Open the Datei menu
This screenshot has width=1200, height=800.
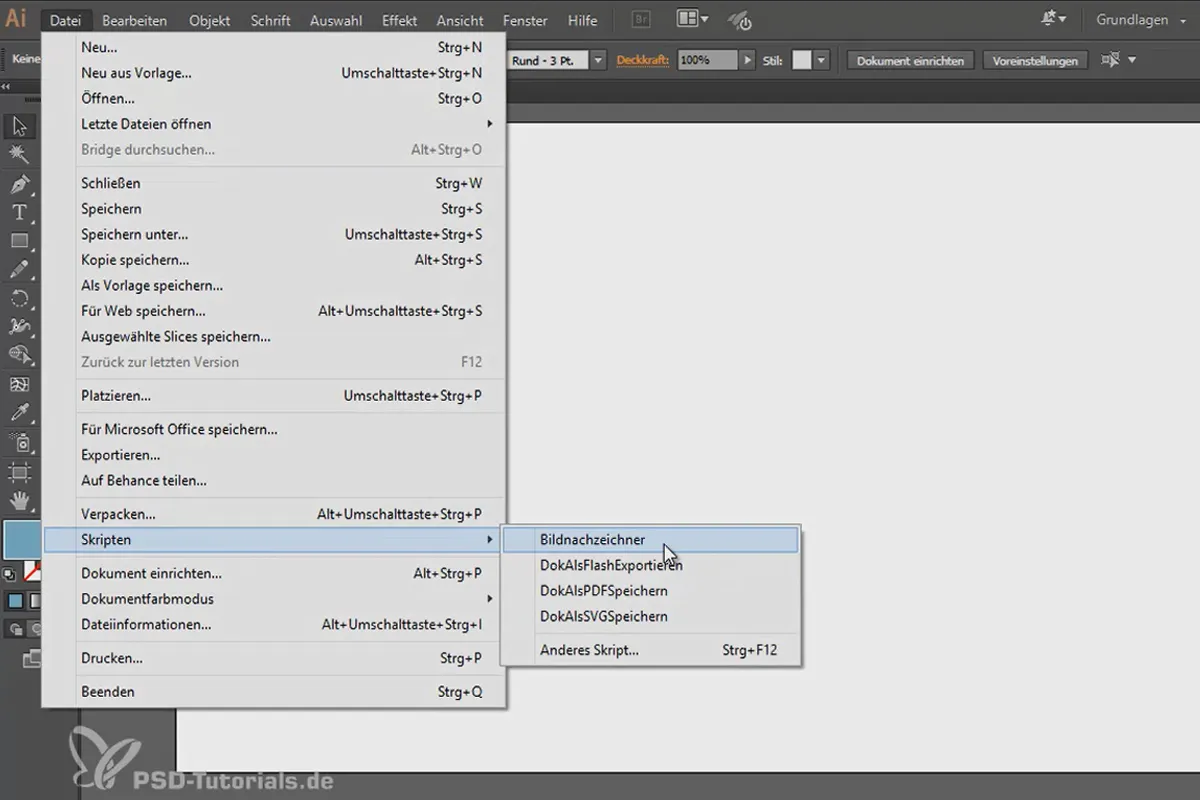(x=68, y=20)
